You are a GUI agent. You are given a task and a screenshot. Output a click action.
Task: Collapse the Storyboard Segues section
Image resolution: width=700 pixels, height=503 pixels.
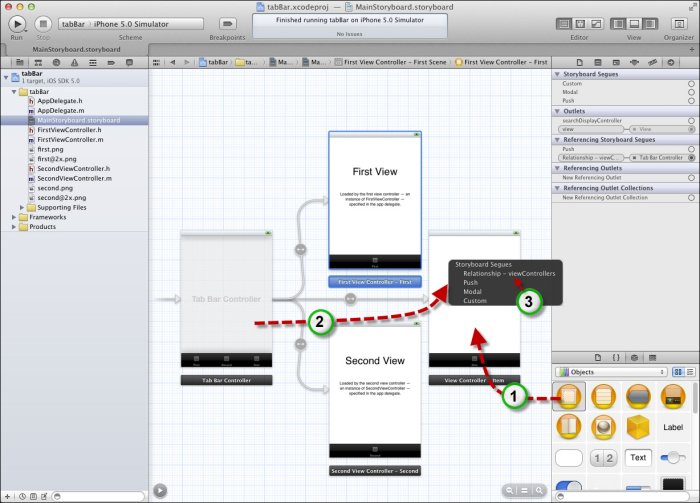[558, 74]
